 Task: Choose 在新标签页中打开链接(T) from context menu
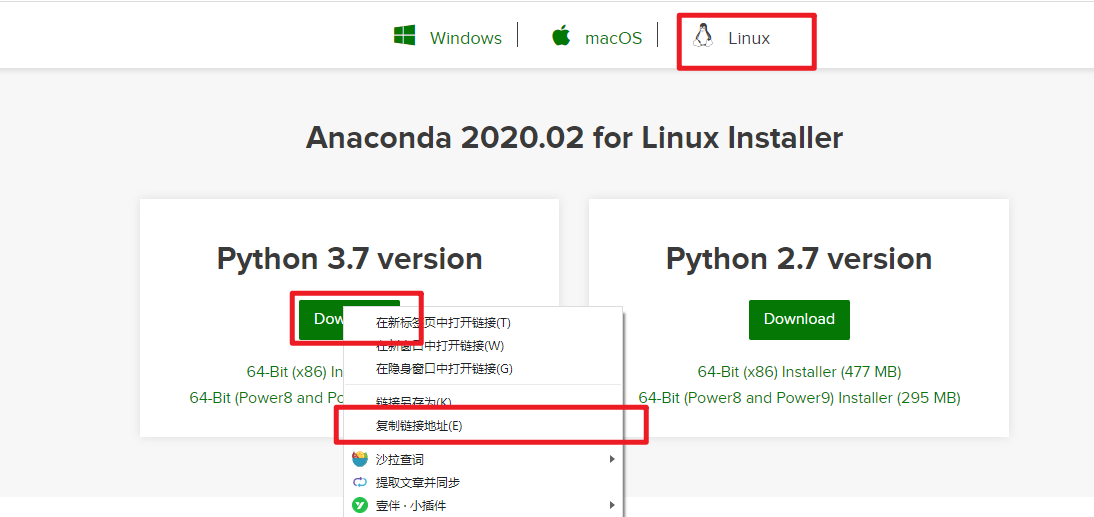pos(482,323)
